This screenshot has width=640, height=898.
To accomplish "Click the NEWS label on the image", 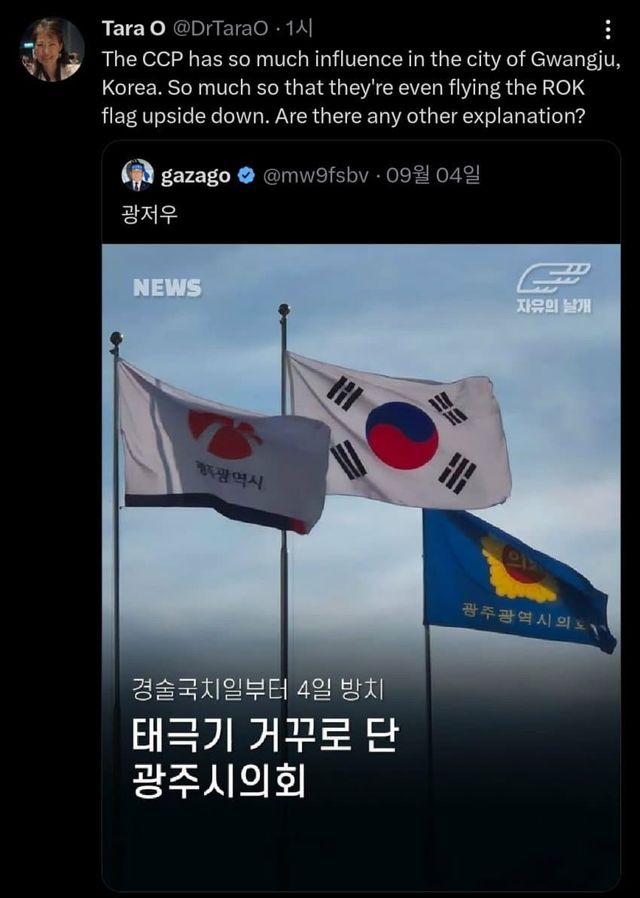I will pyautogui.click(x=167, y=288).
